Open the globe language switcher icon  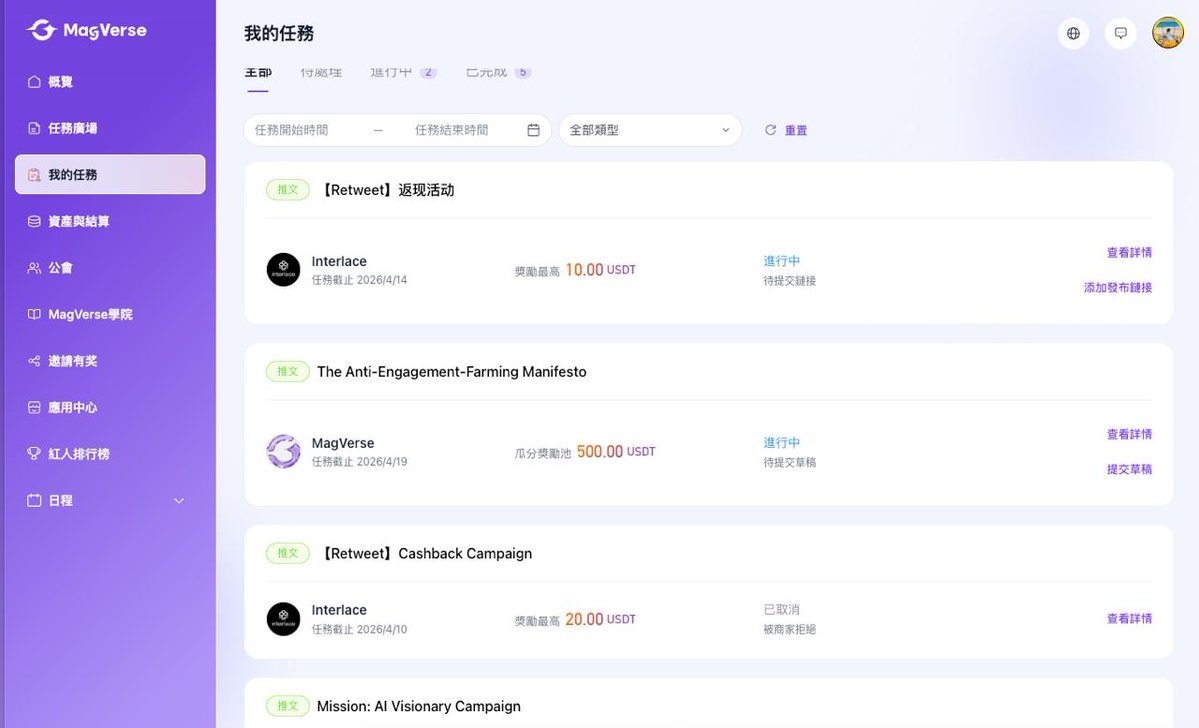(x=1073, y=33)
